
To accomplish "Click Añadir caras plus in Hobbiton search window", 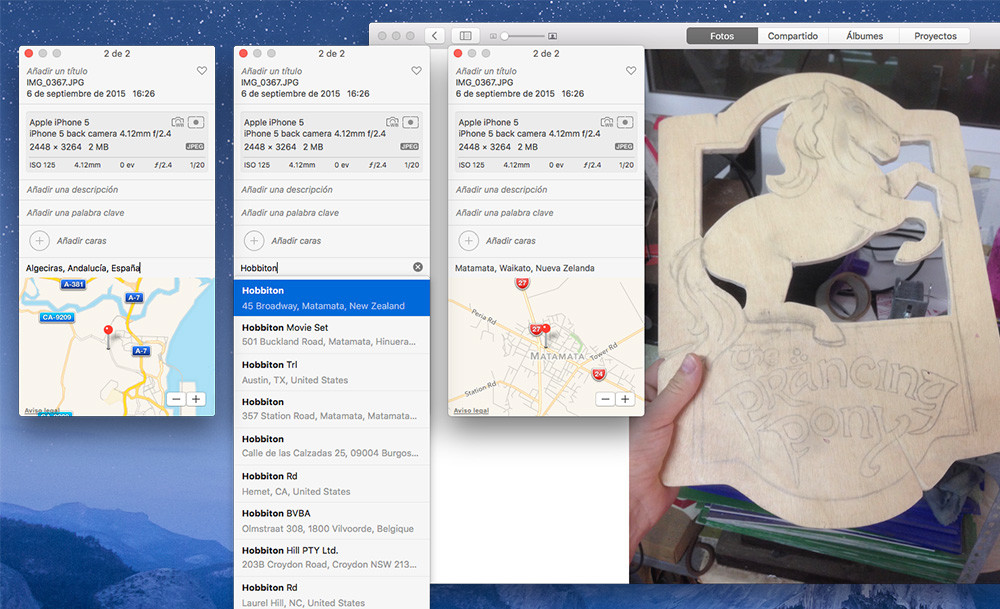I will (x=254, y=240).
